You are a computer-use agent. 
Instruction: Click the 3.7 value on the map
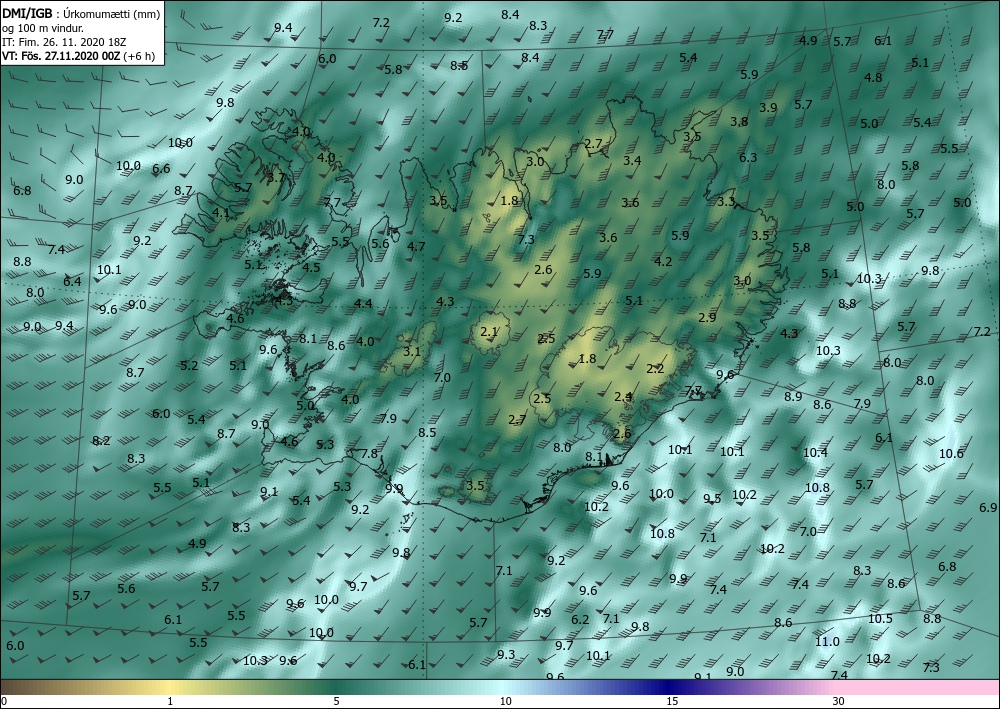276,177
